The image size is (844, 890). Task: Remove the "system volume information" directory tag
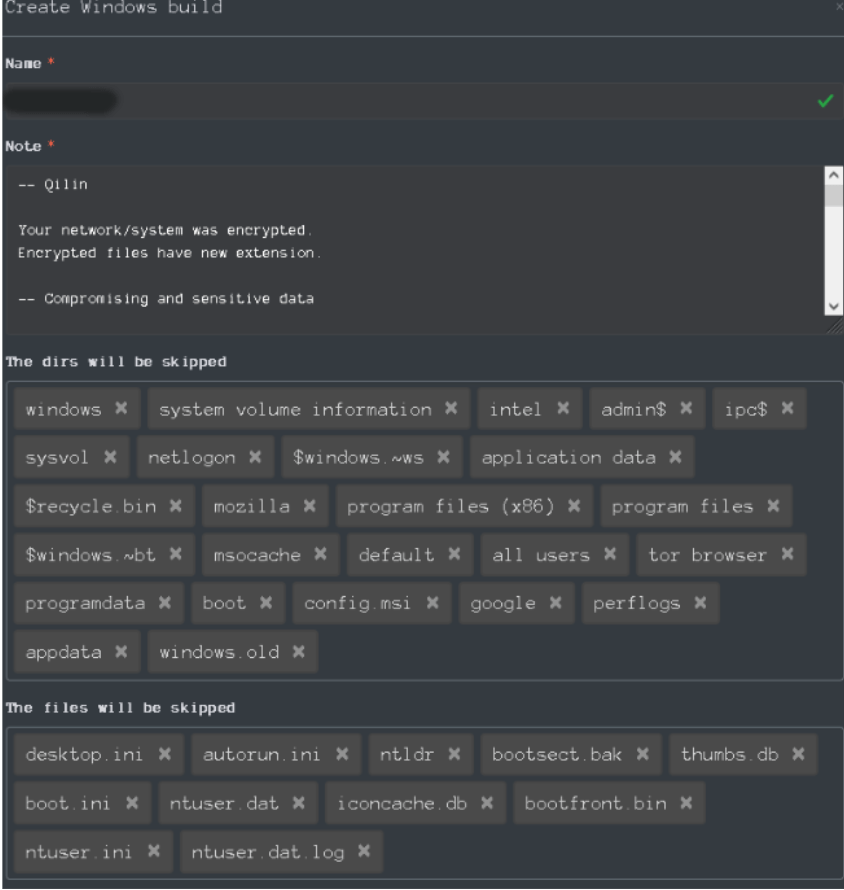(451, 409)
